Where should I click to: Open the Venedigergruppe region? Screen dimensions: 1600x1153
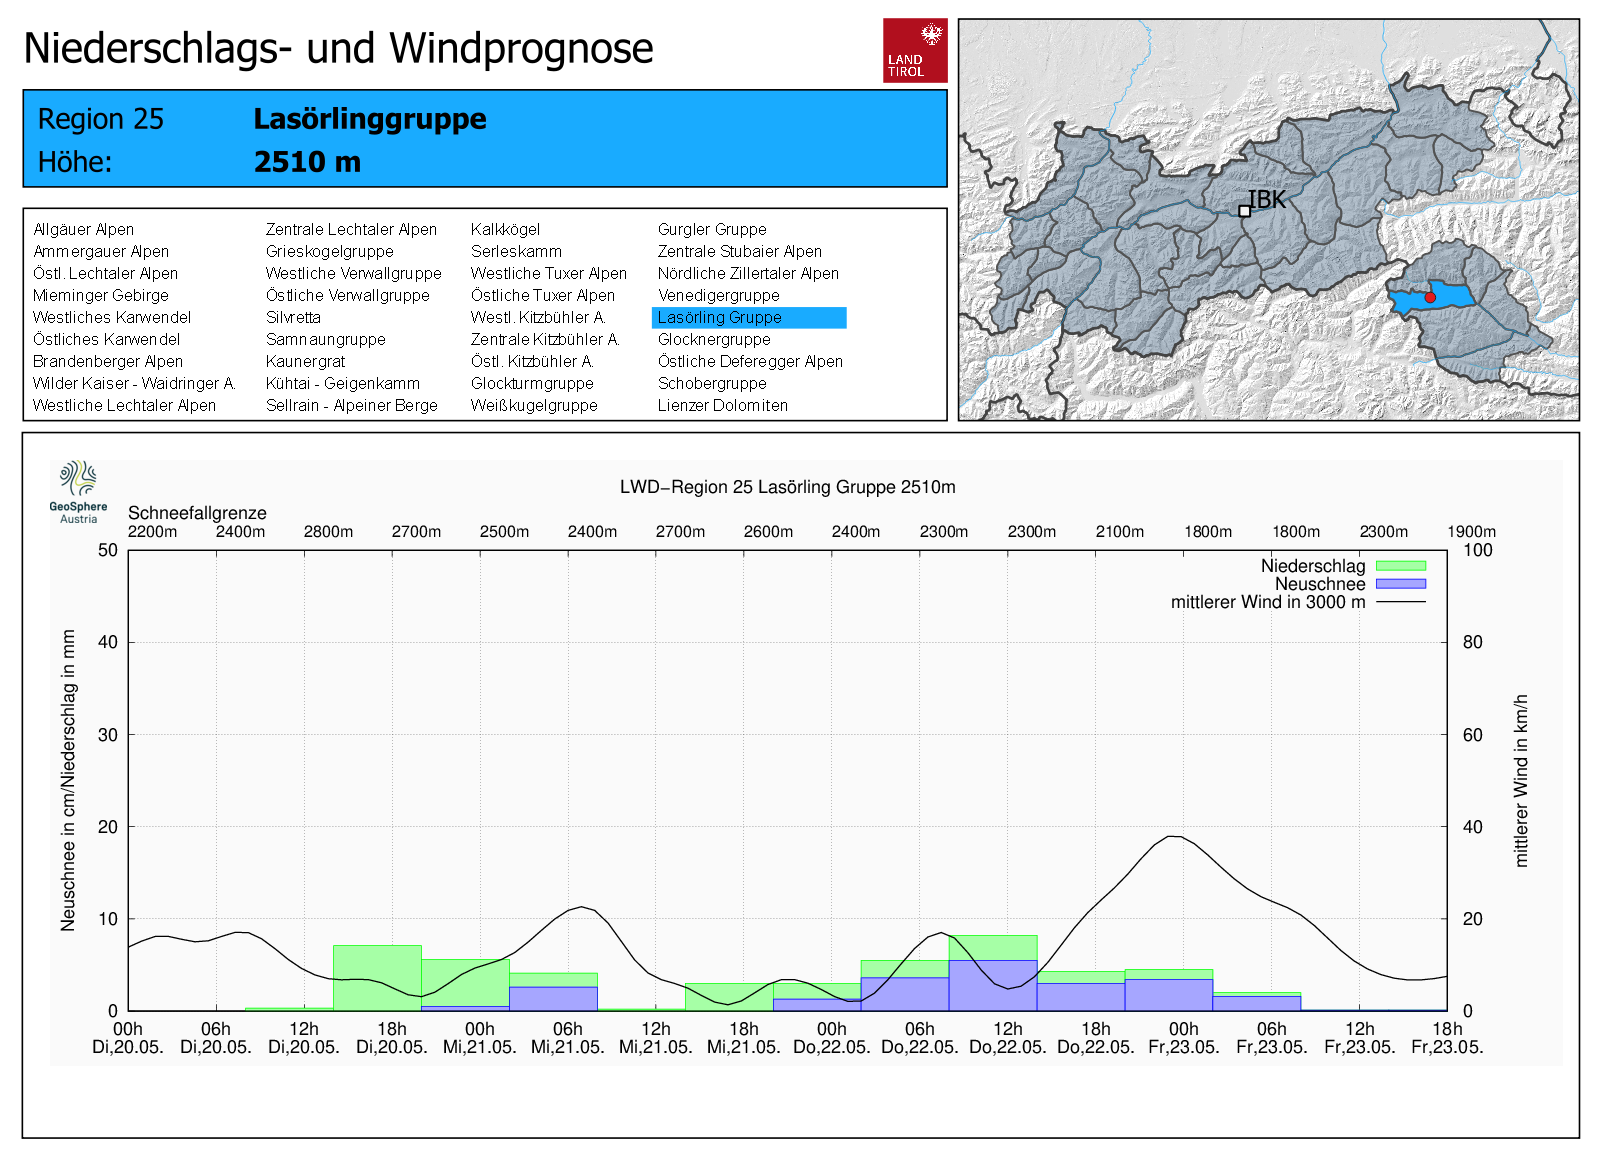click(718, 296)
